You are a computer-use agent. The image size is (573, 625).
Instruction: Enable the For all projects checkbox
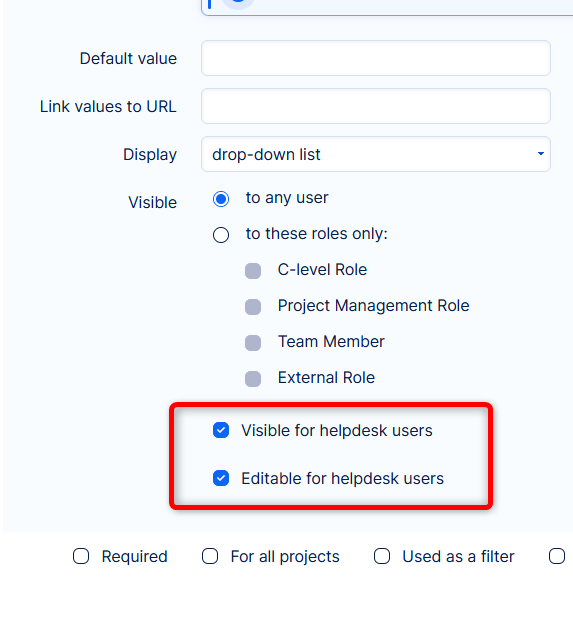point(210,556)
